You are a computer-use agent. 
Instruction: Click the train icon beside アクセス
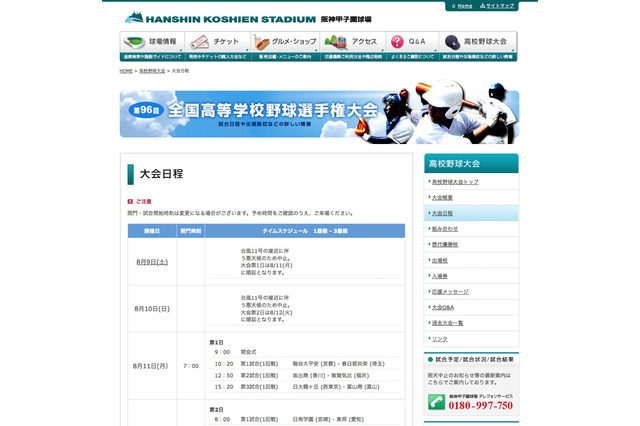tap(336, 42)
